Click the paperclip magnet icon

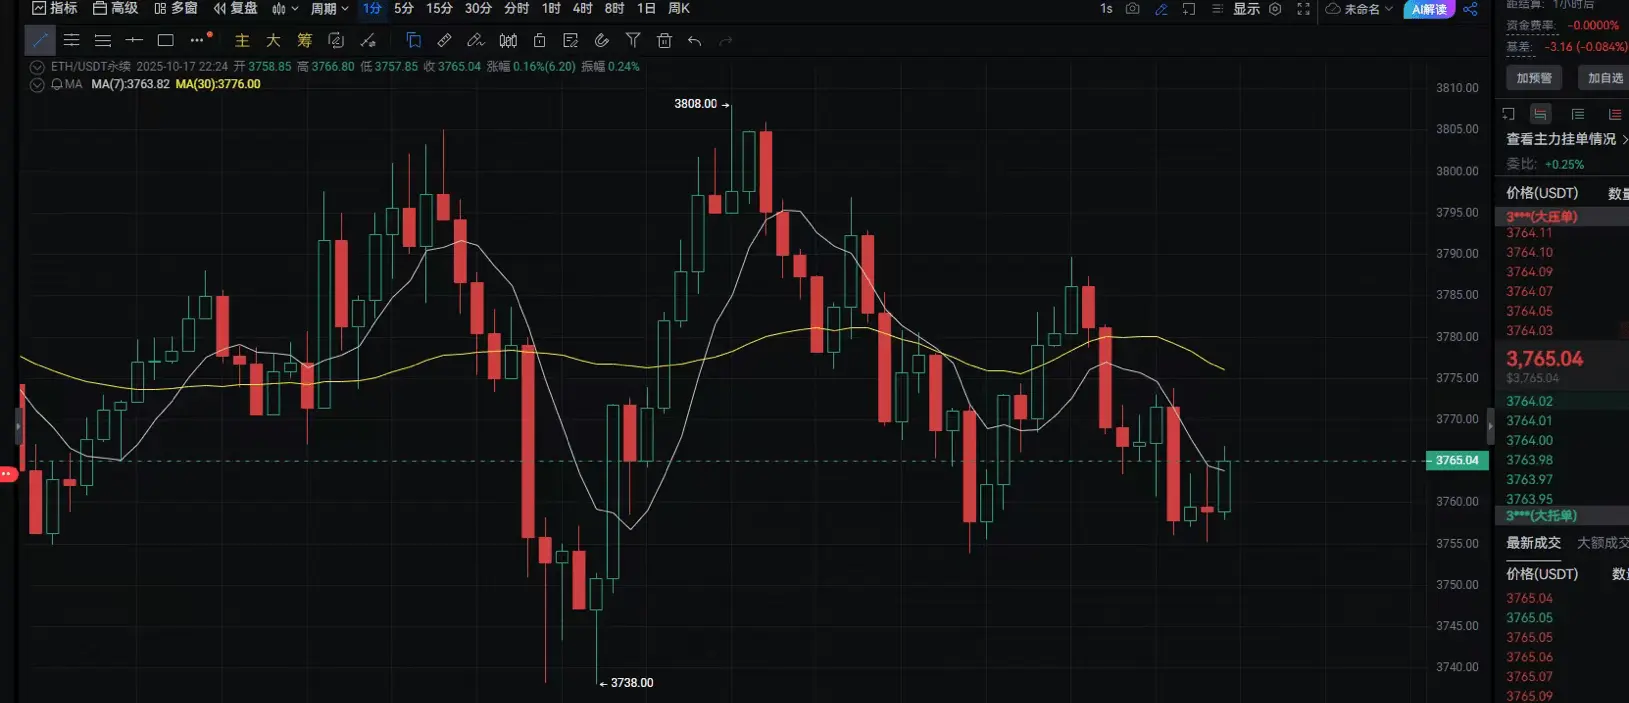(x=602, y=41)
